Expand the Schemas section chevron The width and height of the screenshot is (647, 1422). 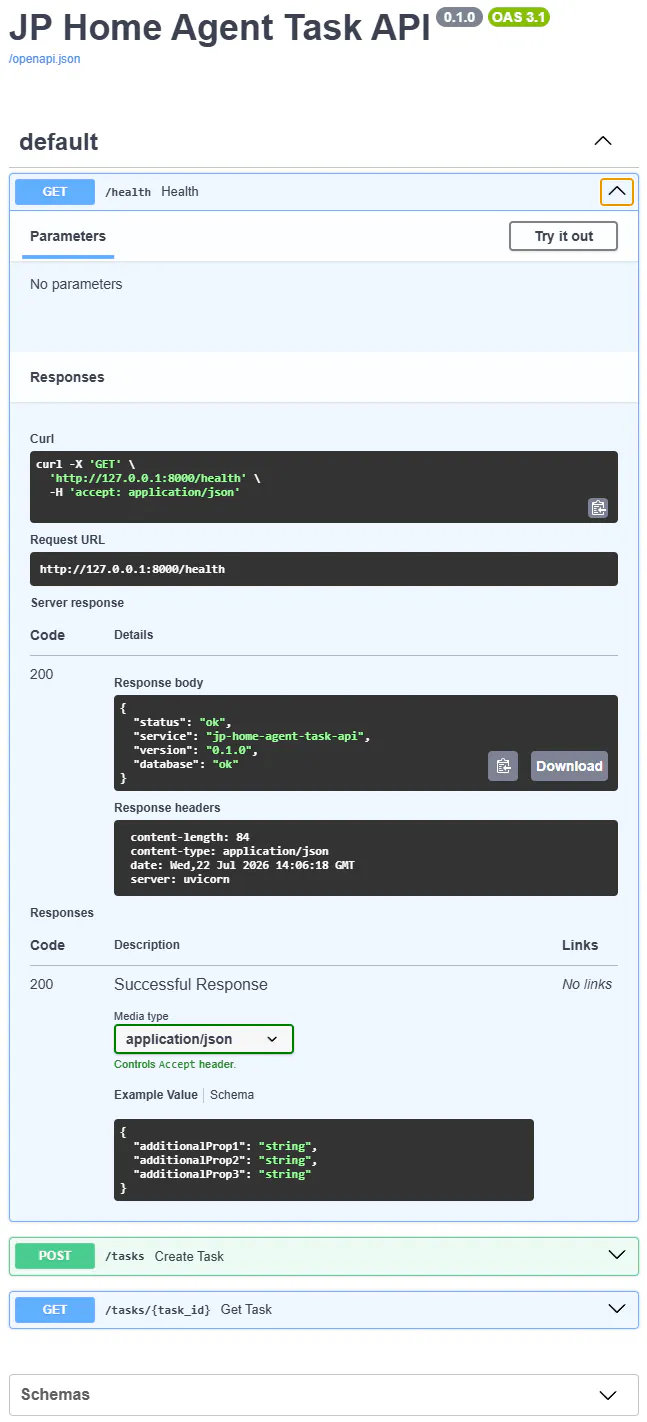tap(608, 1395)
